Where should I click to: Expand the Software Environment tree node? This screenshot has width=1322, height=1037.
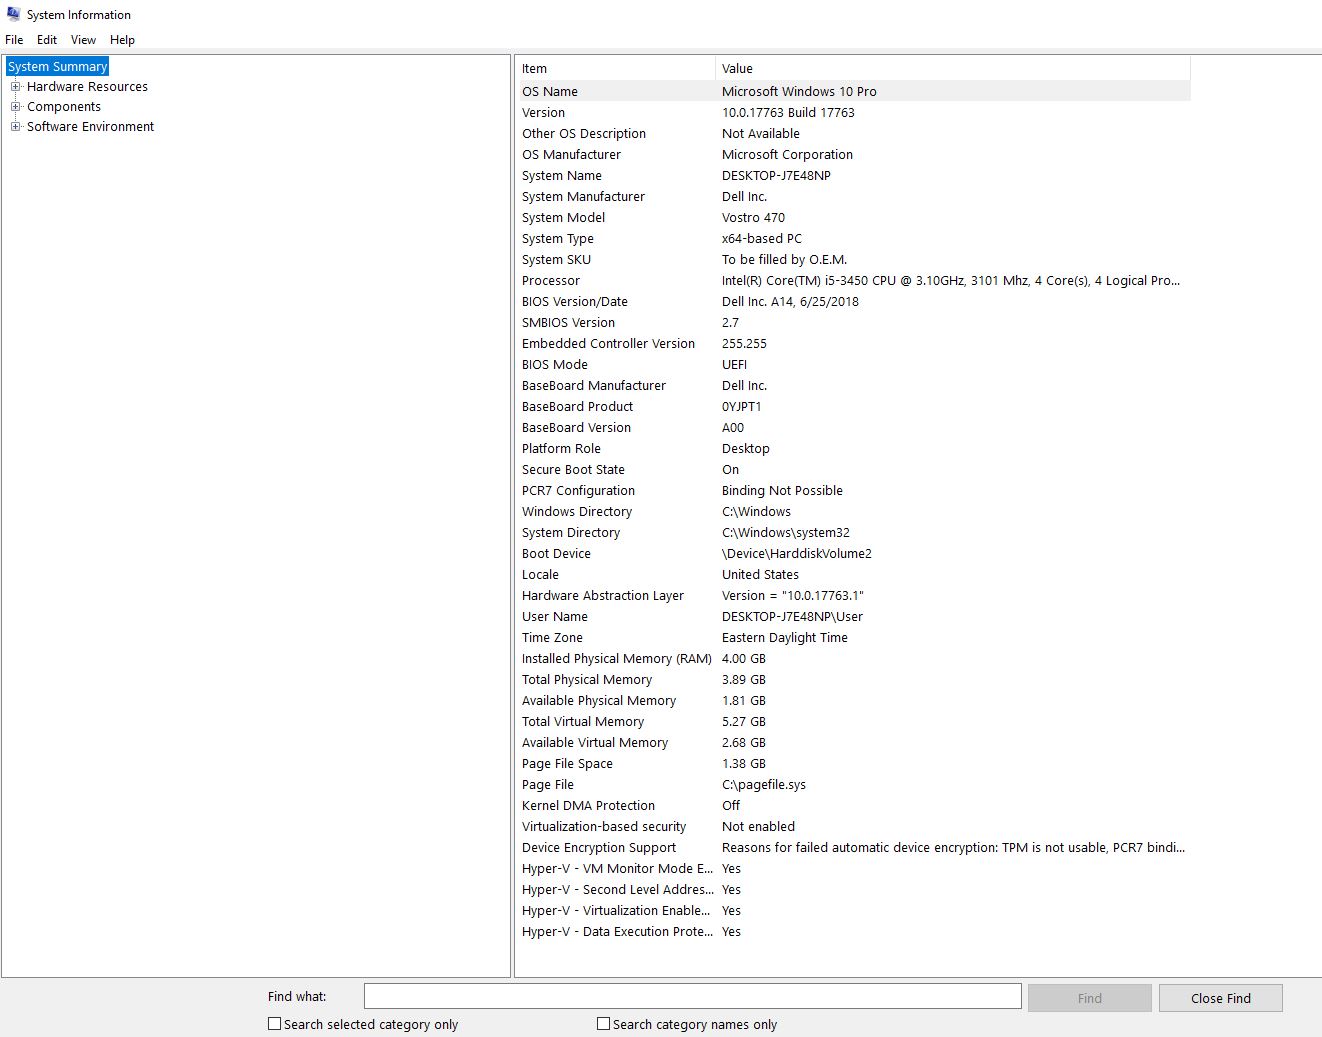coord(16,127)
